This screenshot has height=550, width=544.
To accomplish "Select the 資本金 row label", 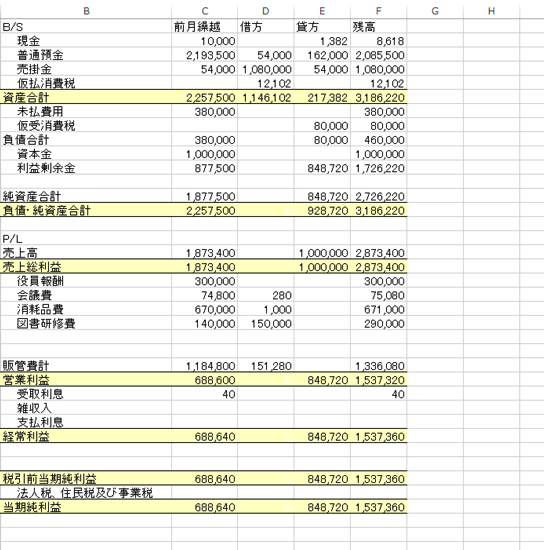I will tap(86, 154).
